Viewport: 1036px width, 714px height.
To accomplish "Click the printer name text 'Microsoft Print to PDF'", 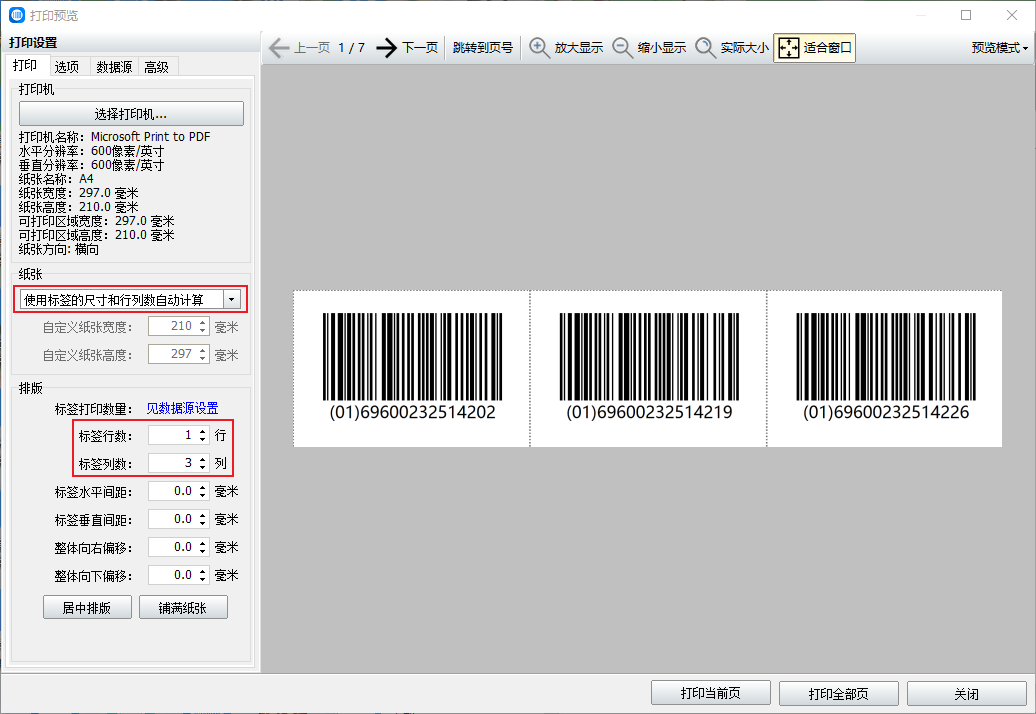I will coord(151,137).
